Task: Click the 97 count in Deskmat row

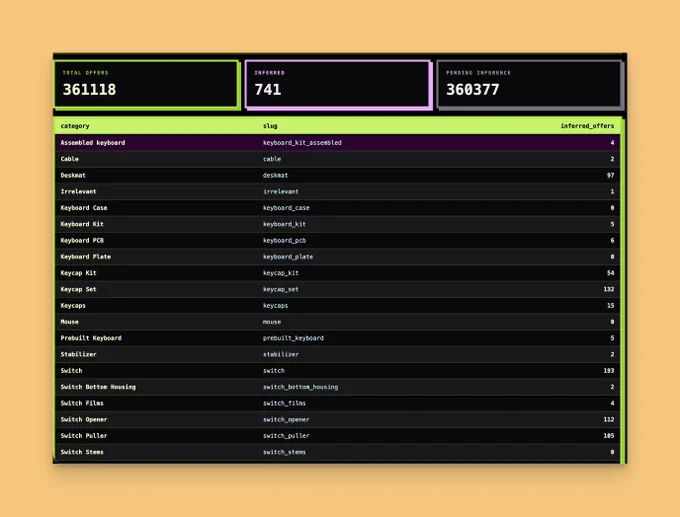Action: click(610, 175)
